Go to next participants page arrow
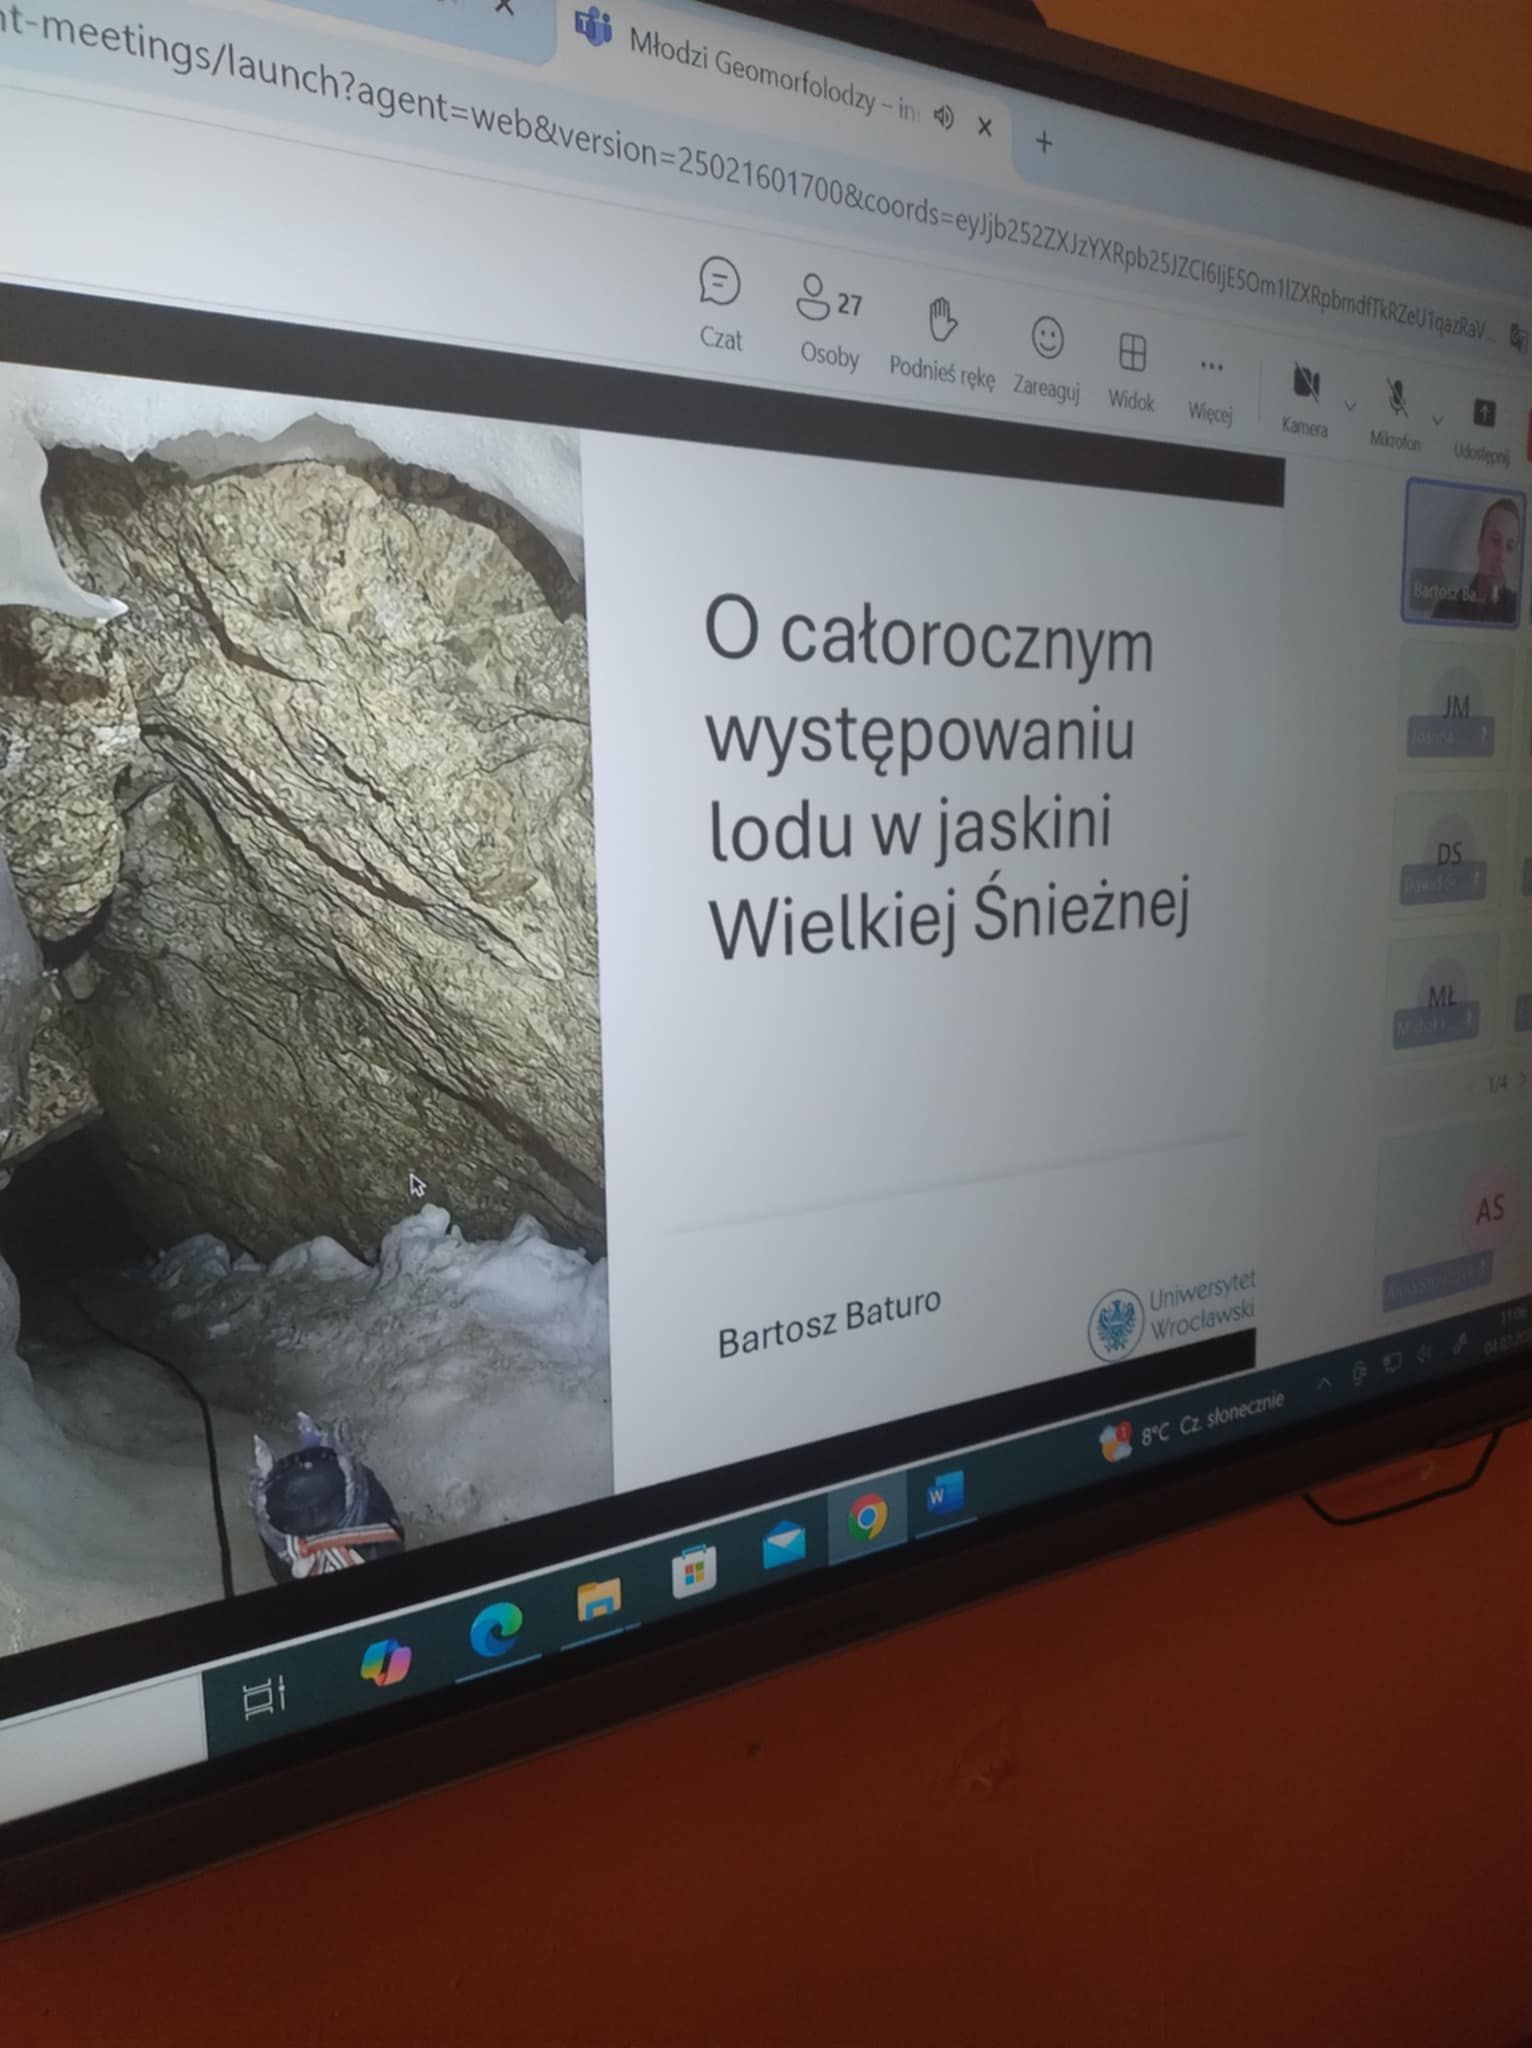This screenshot has height=2048, width=1532. pyautogui.click(x=1523, y=1079)
